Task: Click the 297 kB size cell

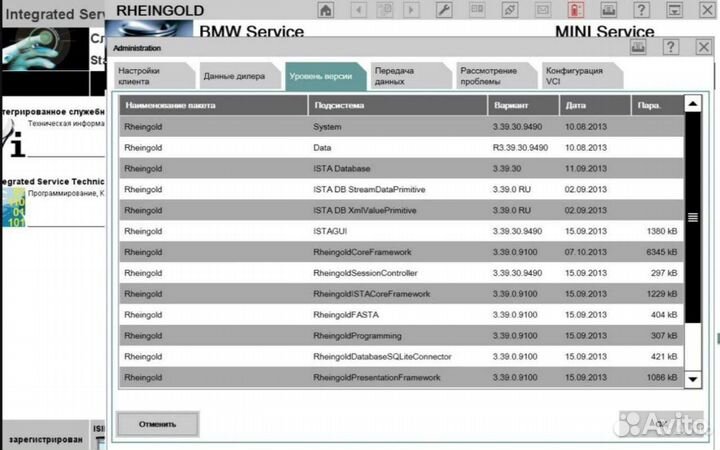Action: (664, 273)
